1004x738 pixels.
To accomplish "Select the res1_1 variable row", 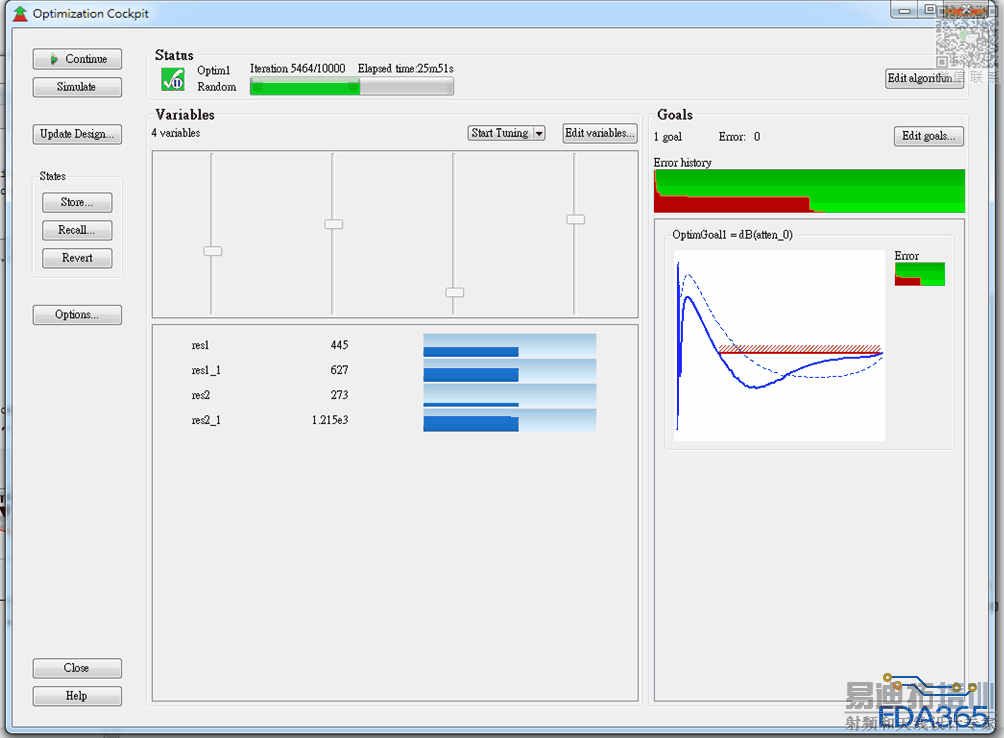I will [x=394, y=371].
